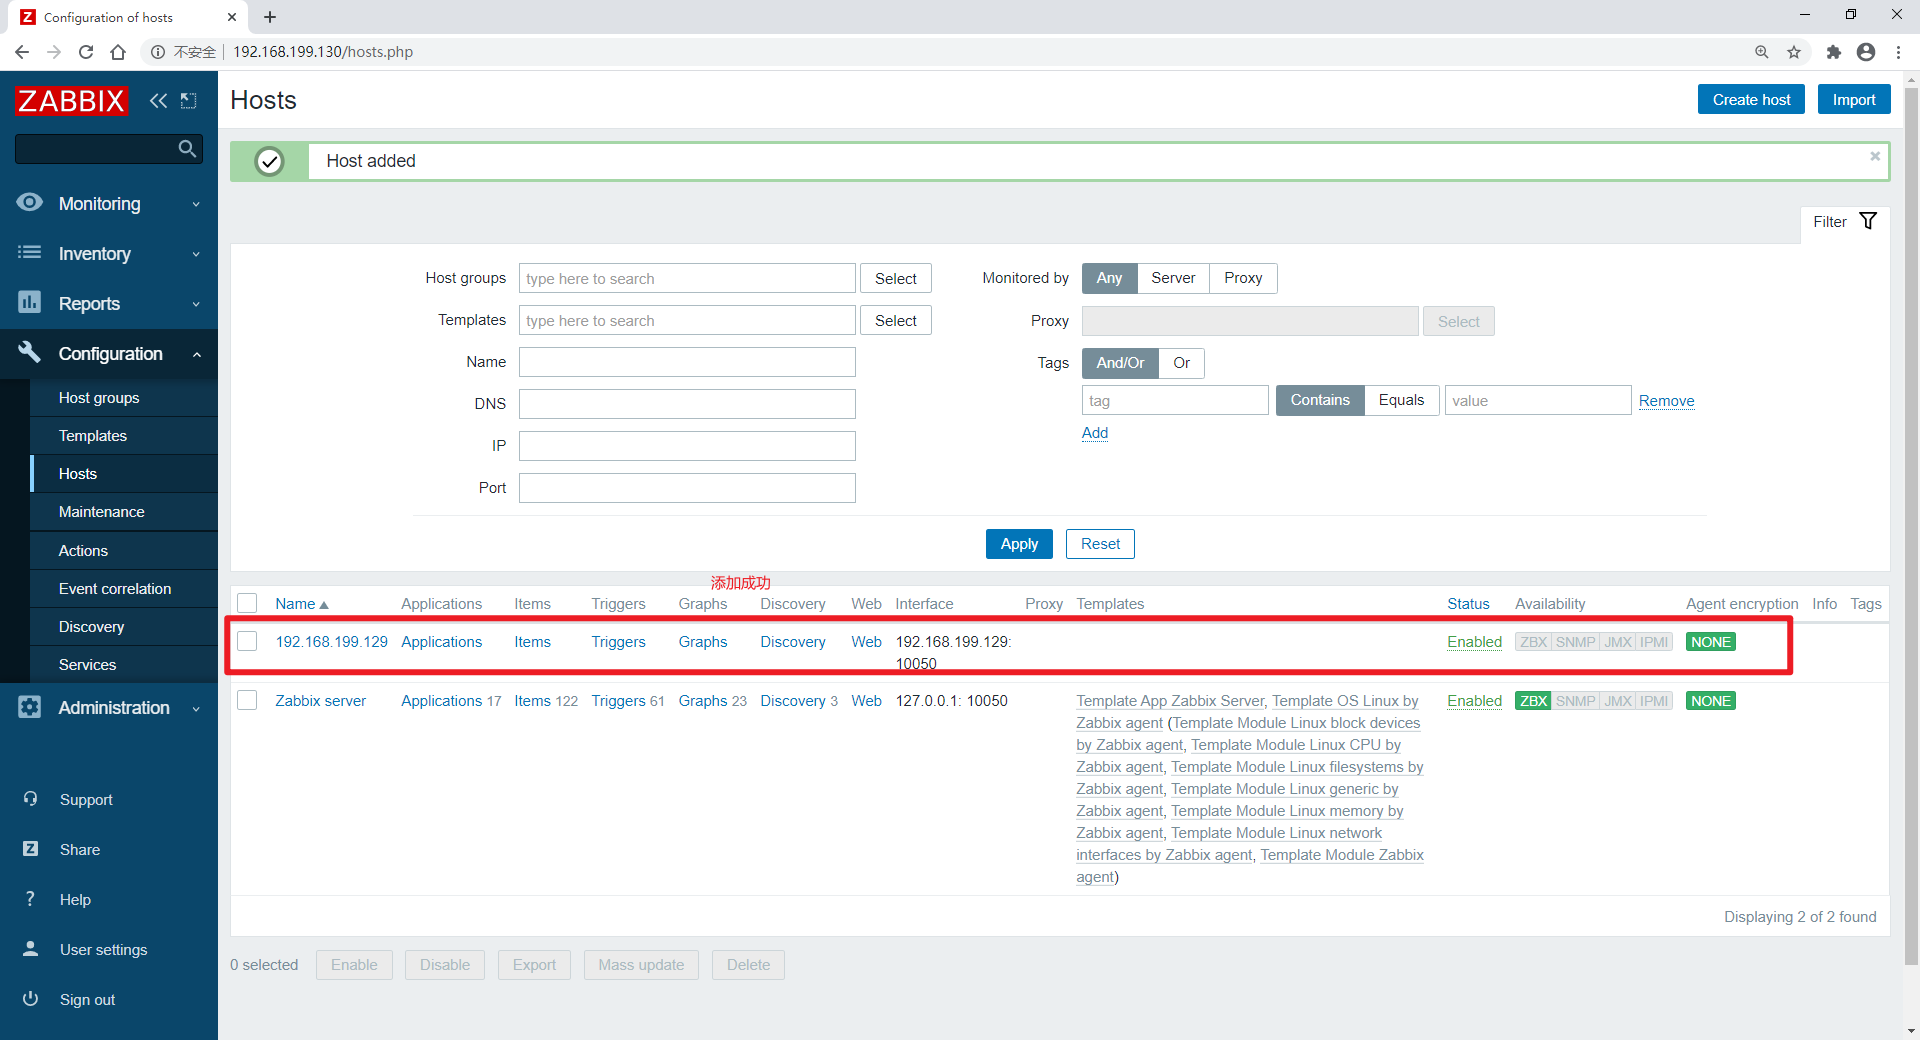Reload the page in the browser
Screen dimensions: 1920x1040
86,52
